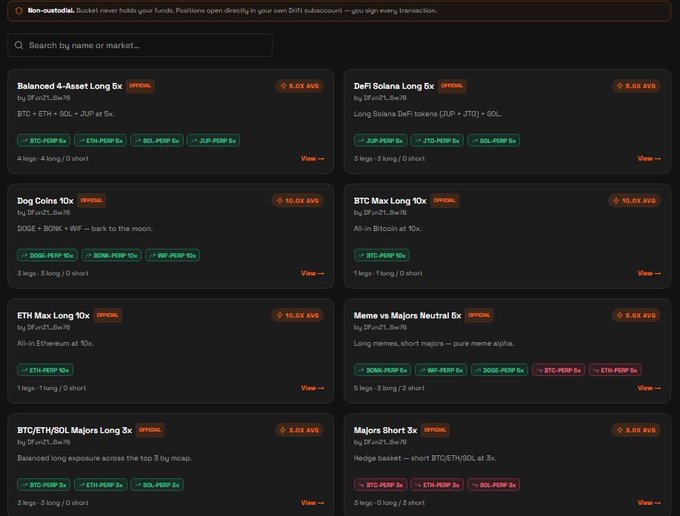Click OFFICIAL badge next to Dog Coins 10x
The height and width of the screenshot is (516, 680).
tap(92, 201)
